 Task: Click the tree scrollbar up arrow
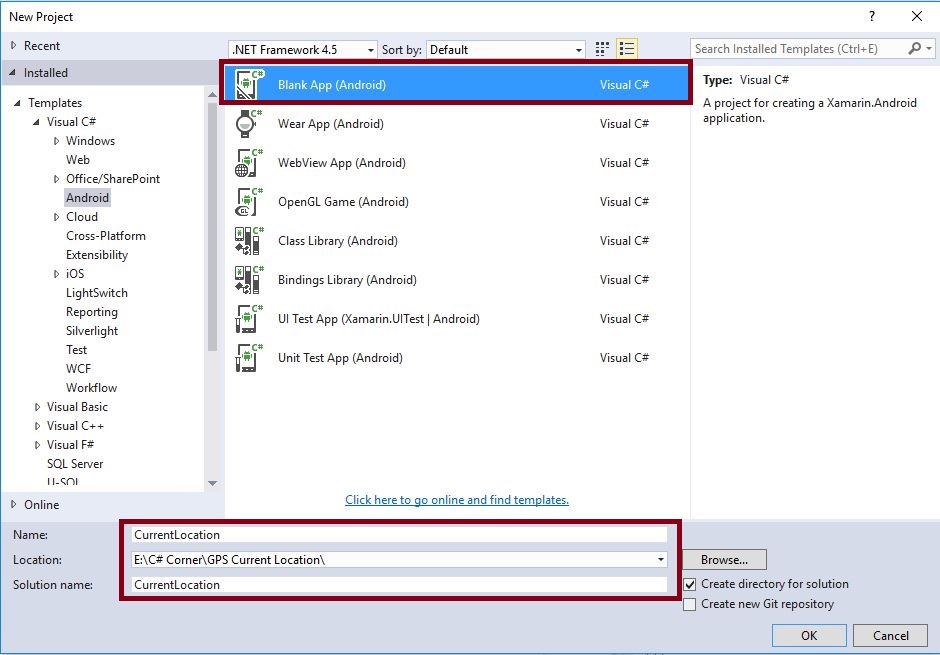212,94
